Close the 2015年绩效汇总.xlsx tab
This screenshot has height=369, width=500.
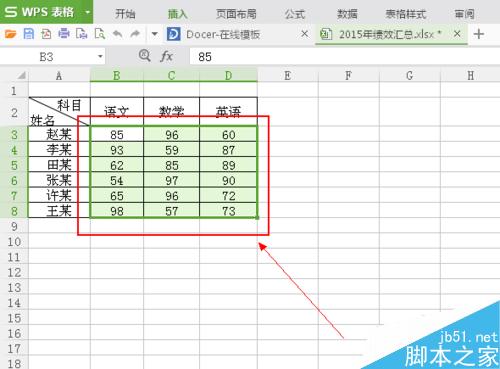coord(457,34)
